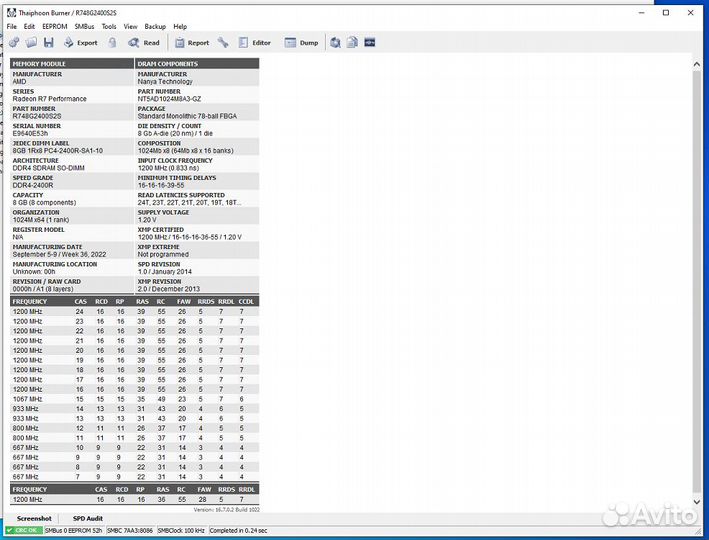Click the CRC OK status indicator
Screen dimensions: 709x540
click(26, 530)
